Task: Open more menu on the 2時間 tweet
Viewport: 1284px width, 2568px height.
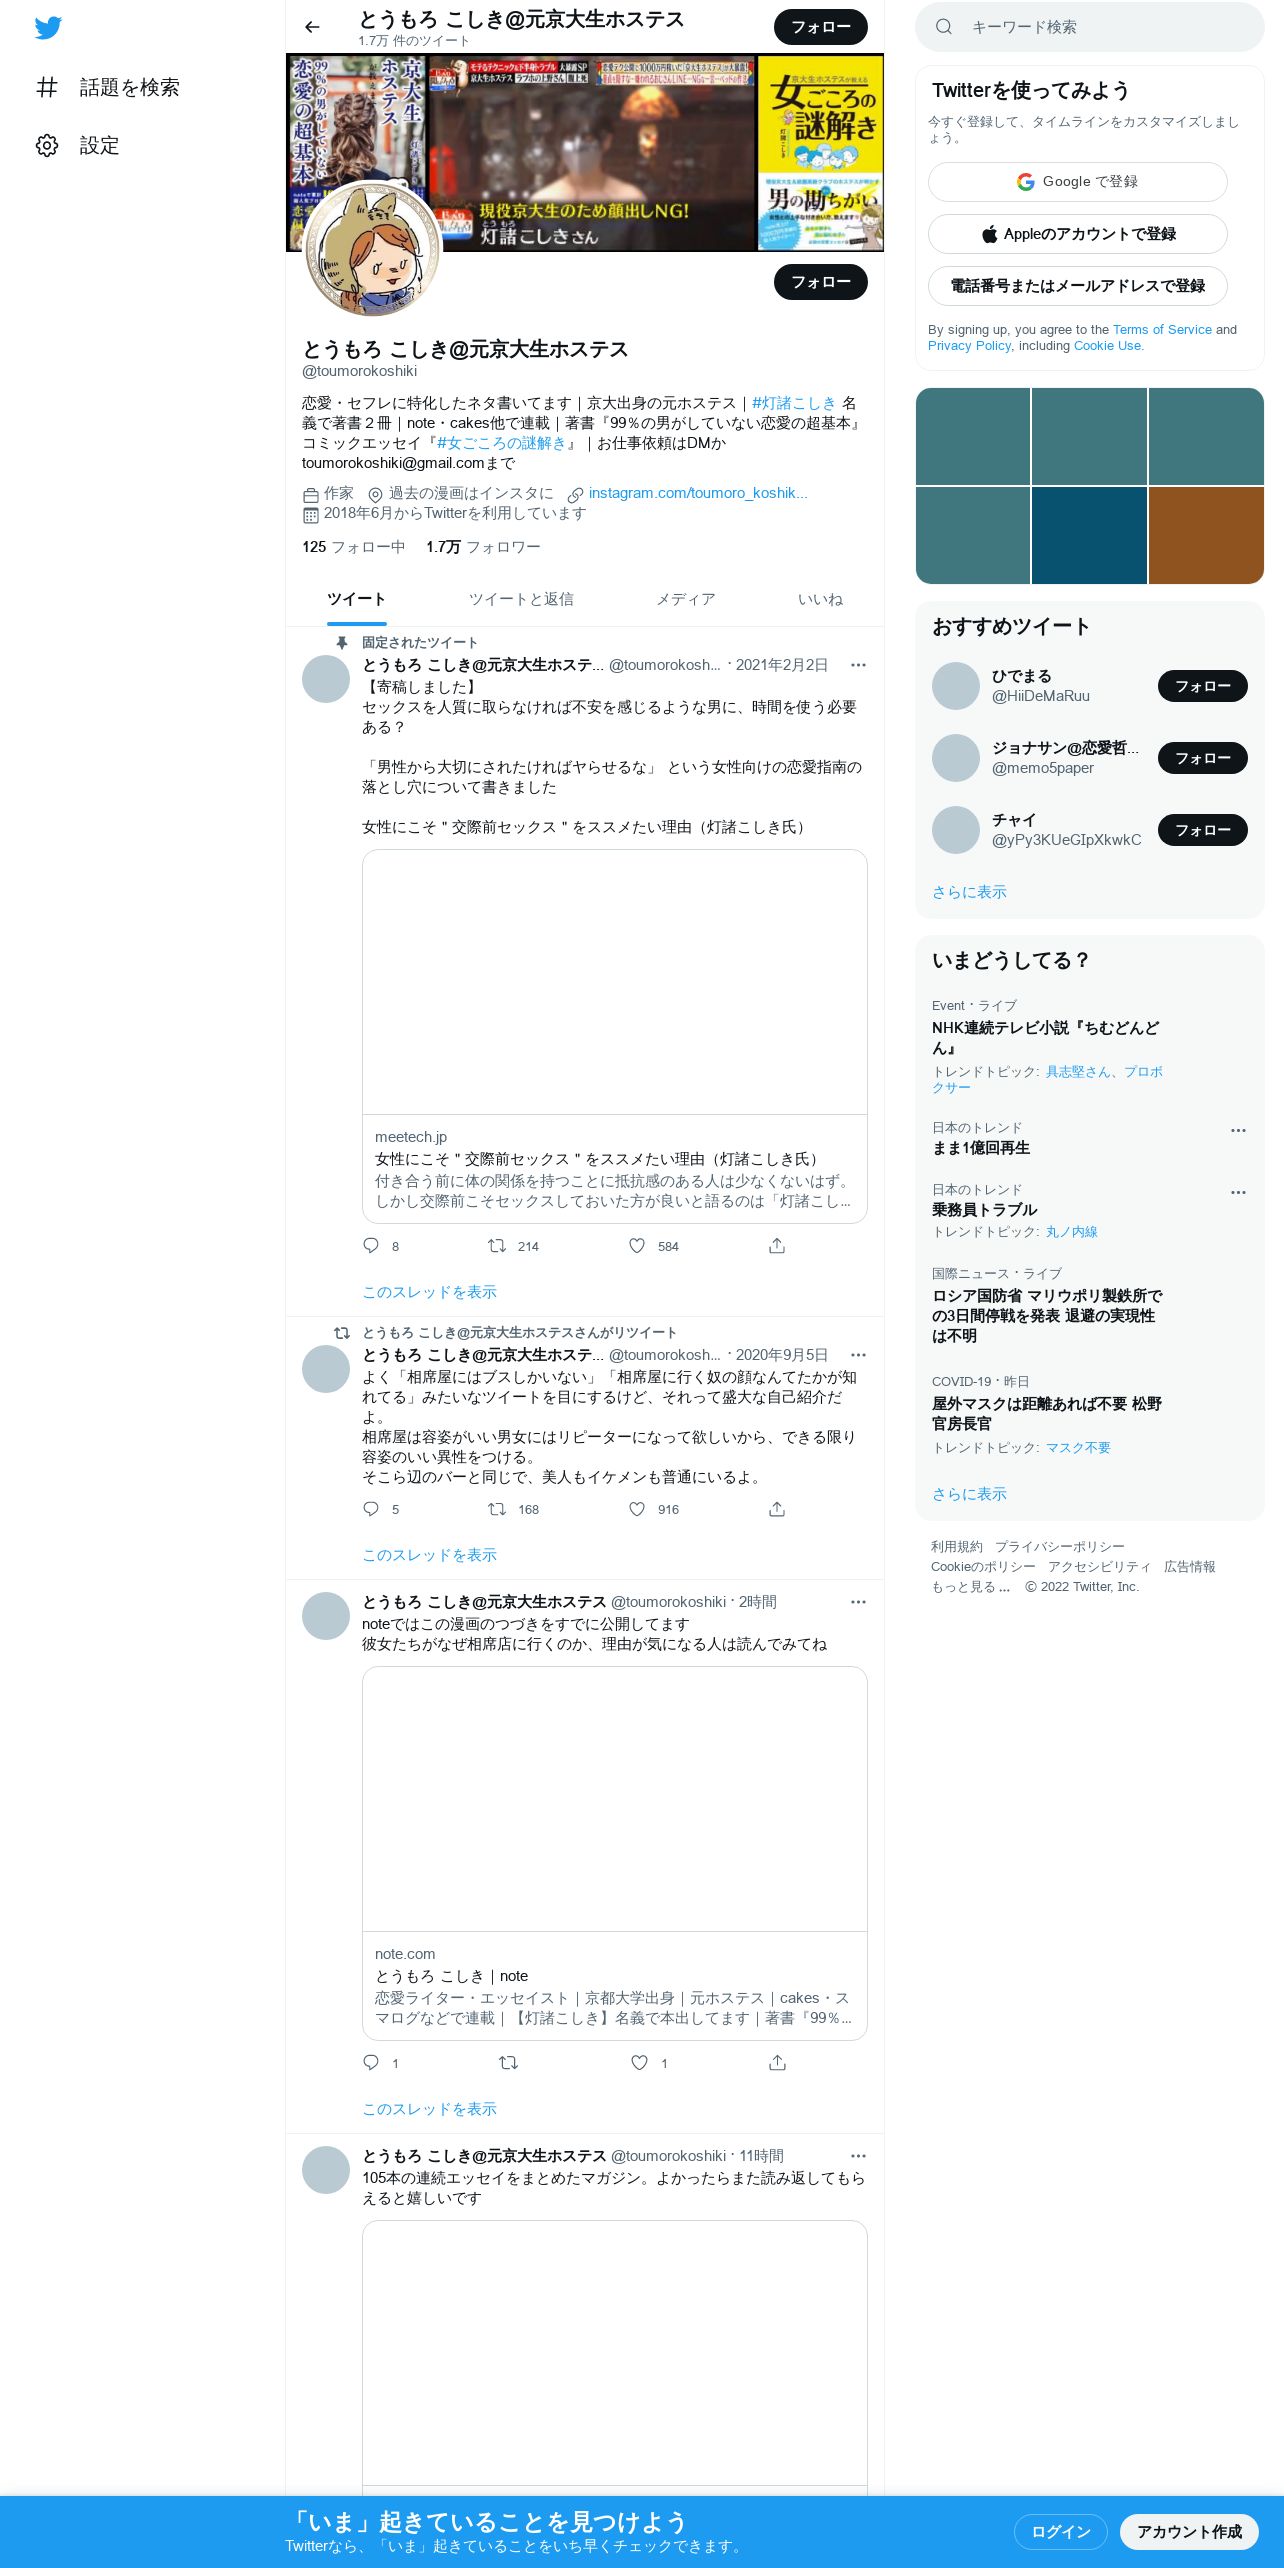Action: (x=858, y=1602)
